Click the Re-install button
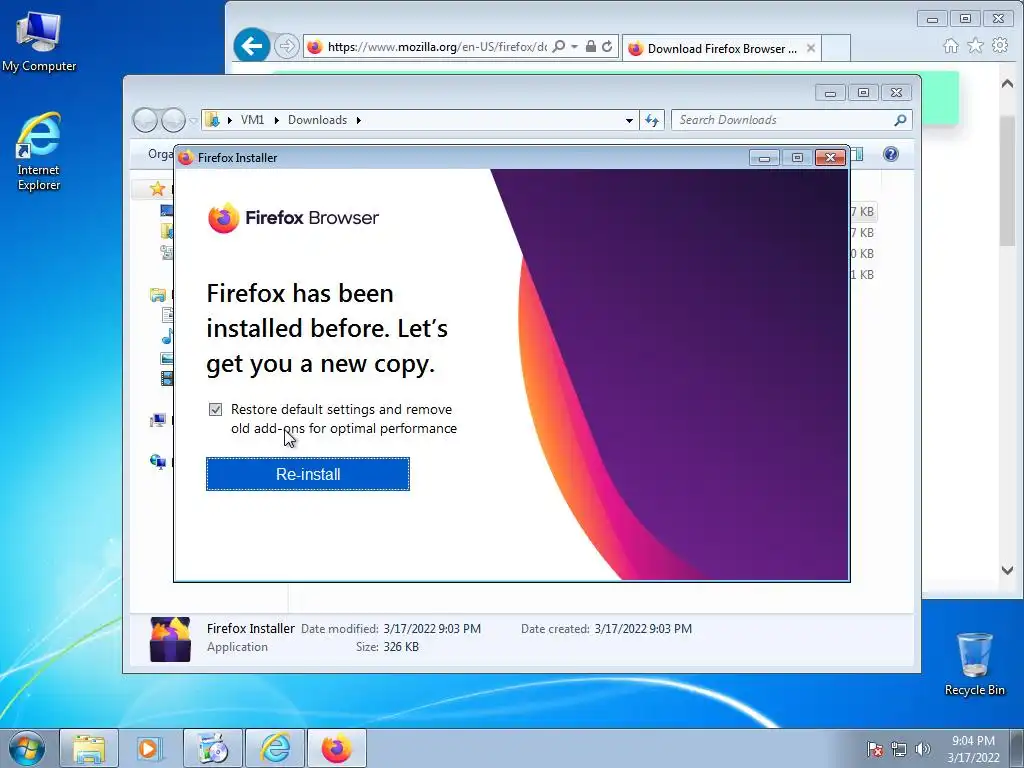The height and width of the screenshot is (768, 1024). (x=308, y=474)
